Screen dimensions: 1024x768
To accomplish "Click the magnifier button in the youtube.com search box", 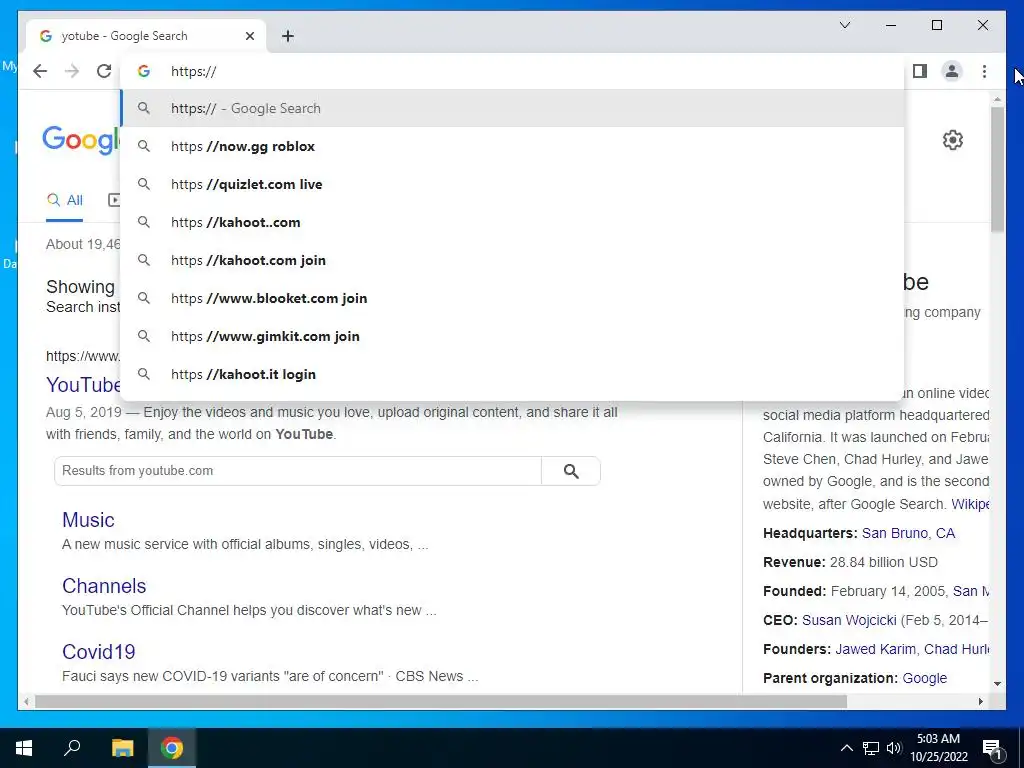I will click(x=571, y=471).
